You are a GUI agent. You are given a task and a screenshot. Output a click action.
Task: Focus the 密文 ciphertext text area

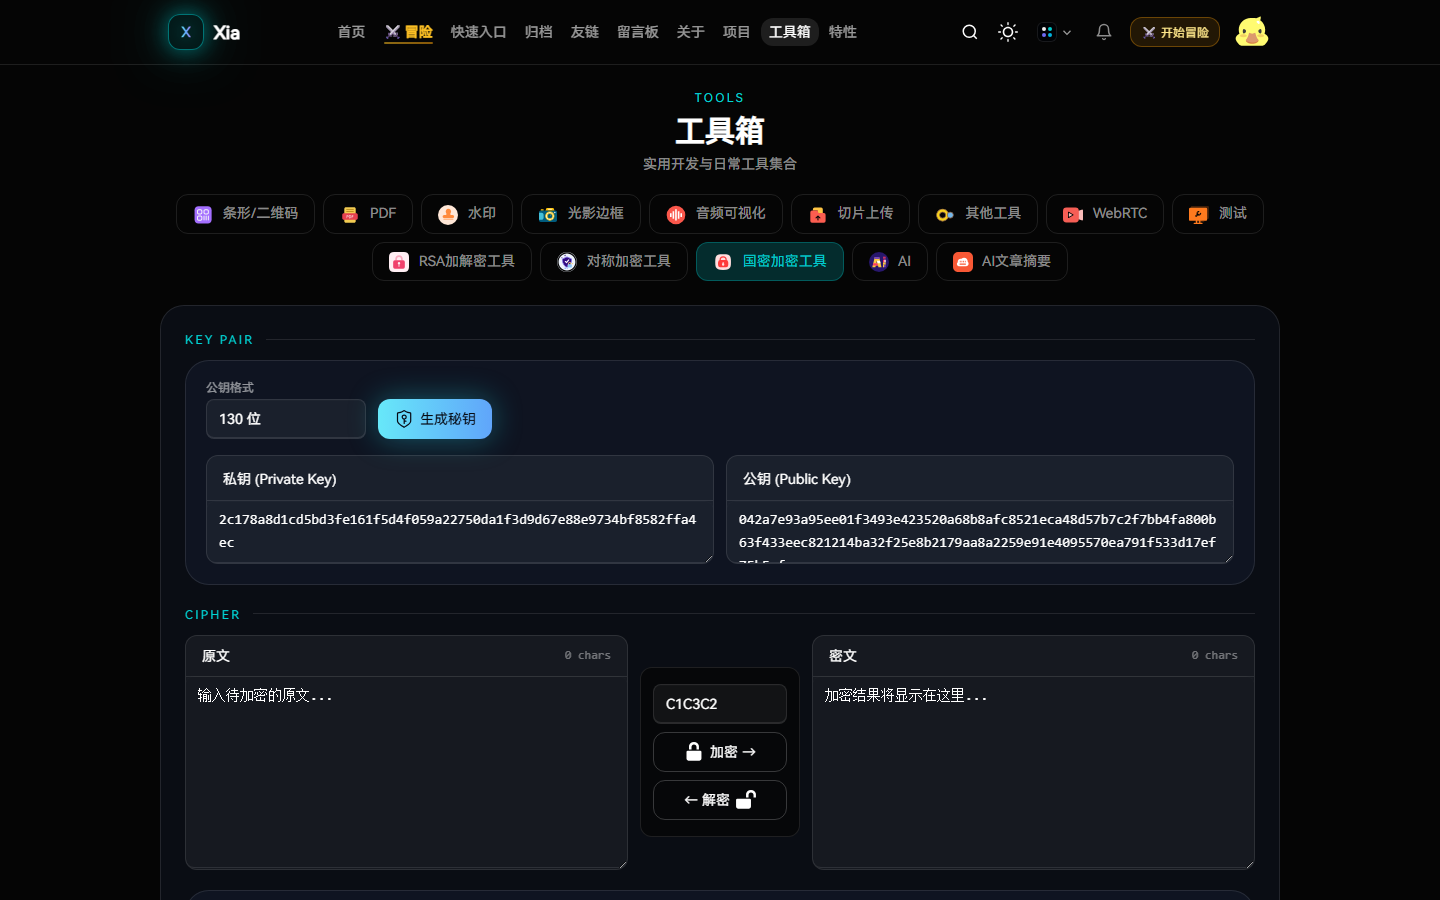click(1033, 773)
